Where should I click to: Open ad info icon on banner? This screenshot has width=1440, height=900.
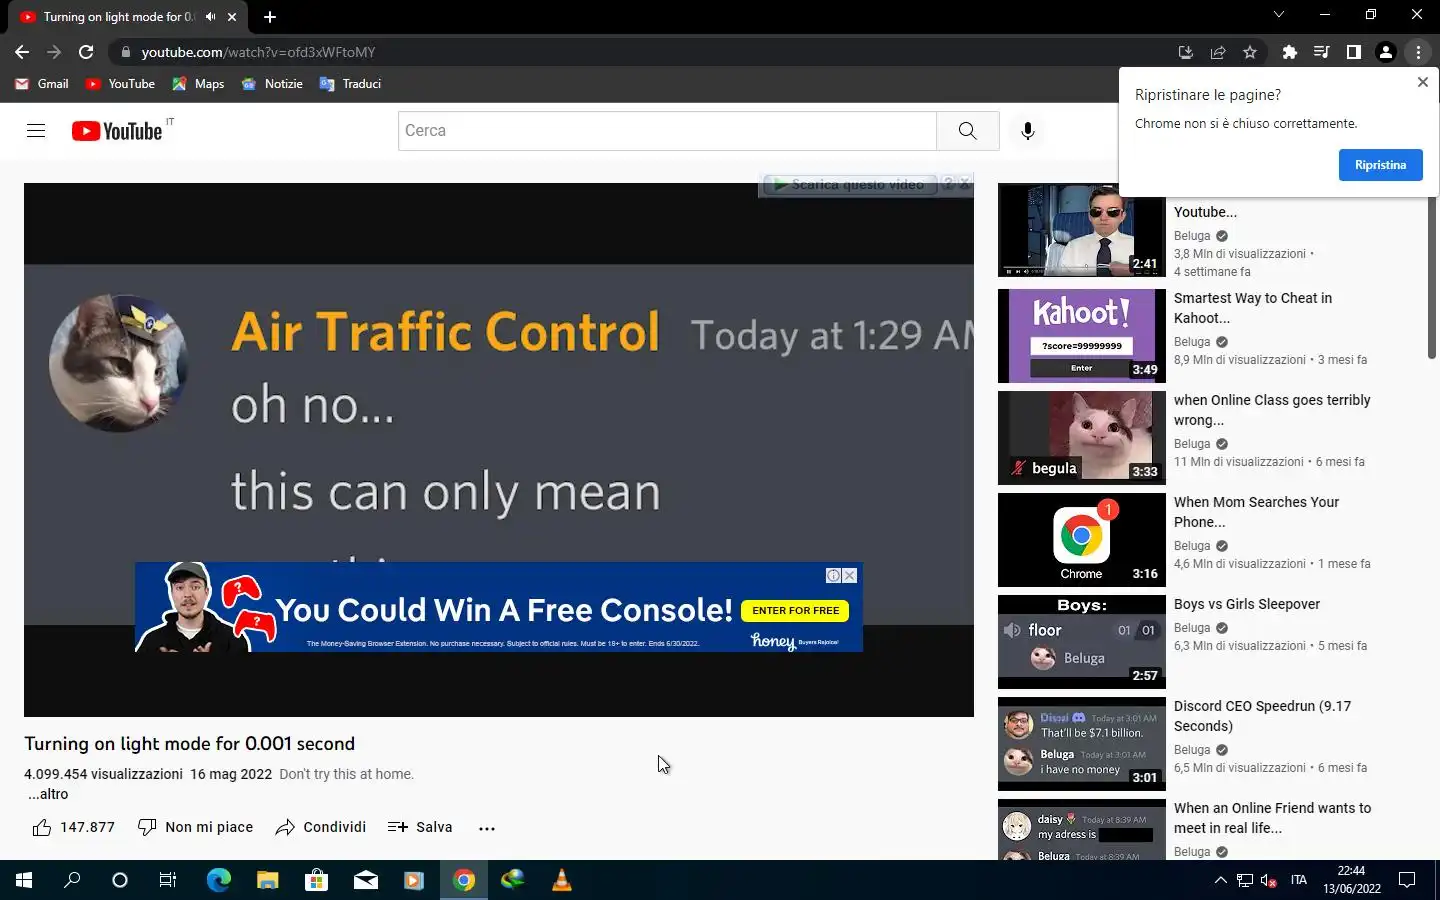(833, 575)
